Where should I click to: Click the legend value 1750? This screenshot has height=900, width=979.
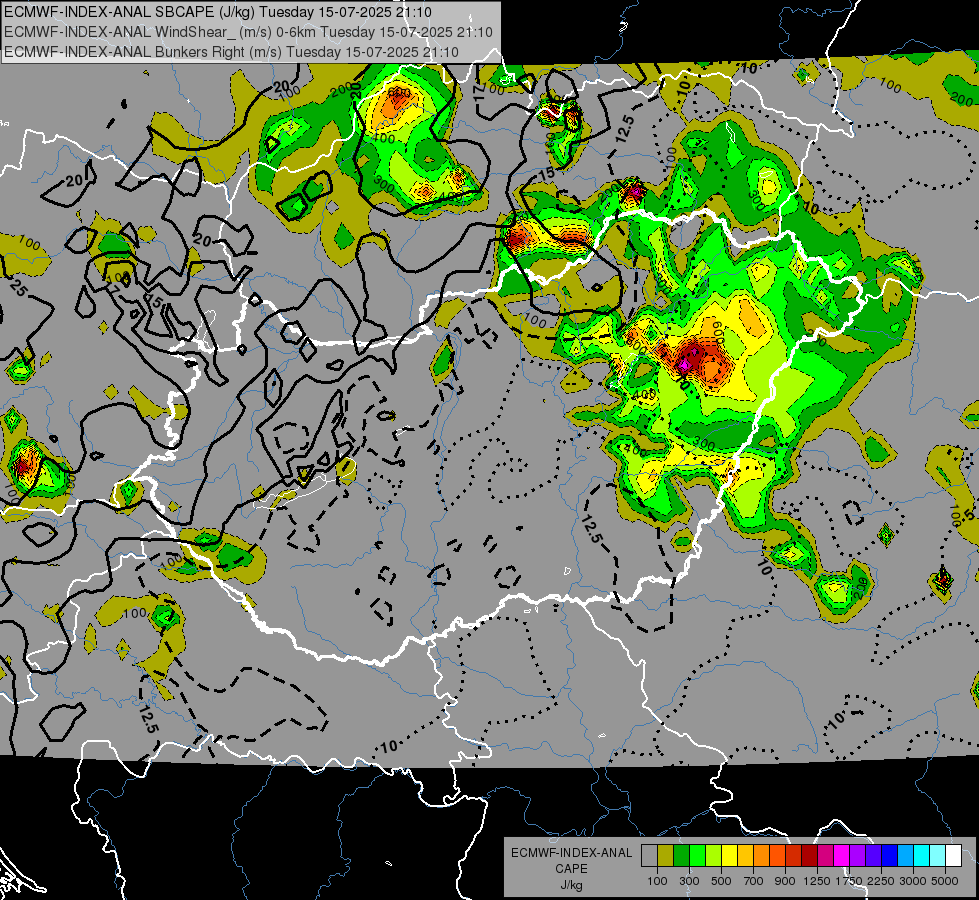[x=850, y=881]
